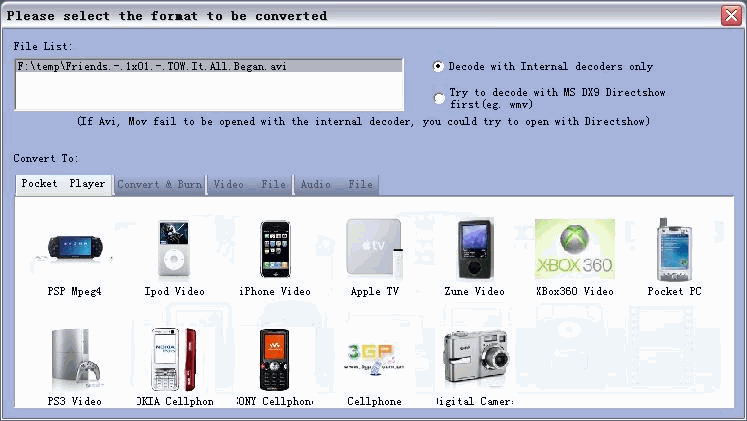The height and width of the screenshot is (421, 747).
Task: Pick the 3GP Cellphone format icon
Action: coord(374,359)
